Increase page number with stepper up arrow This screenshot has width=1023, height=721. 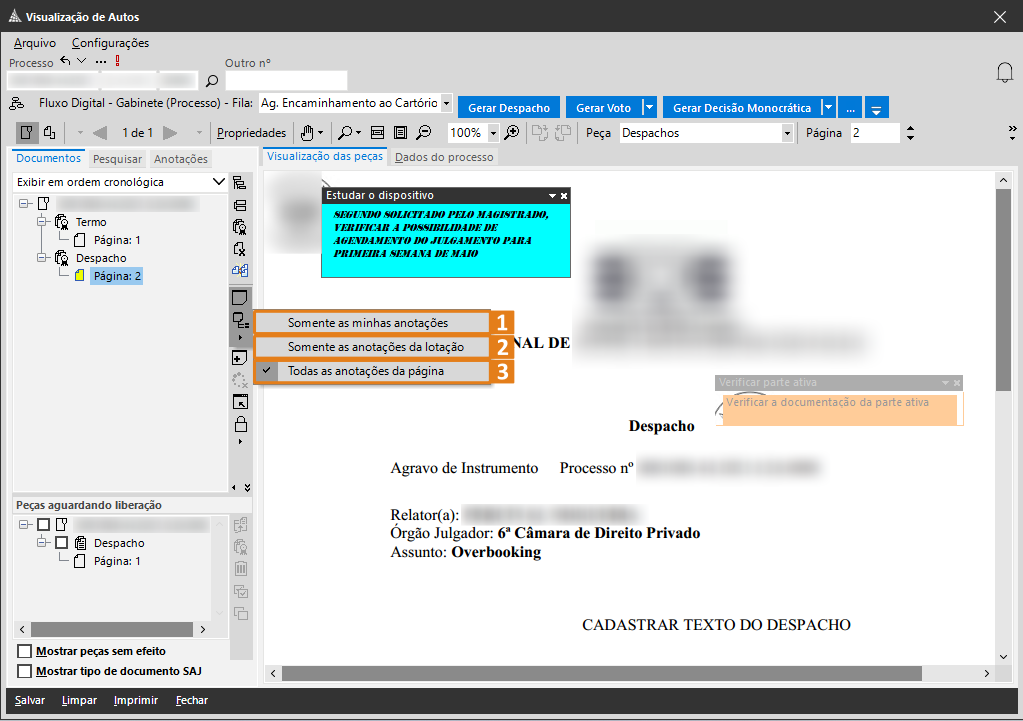coord(910,129)
